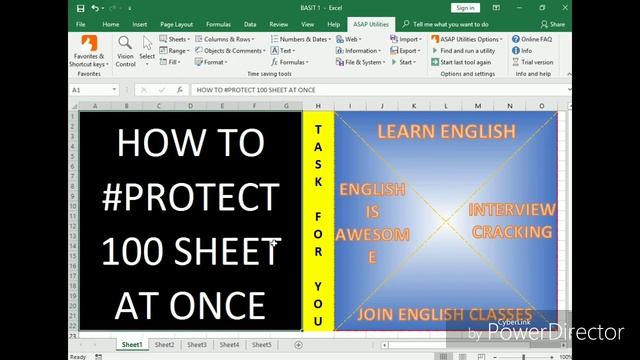
Task: Click the zoom slider in status bar
Action: tap(523, 357)
